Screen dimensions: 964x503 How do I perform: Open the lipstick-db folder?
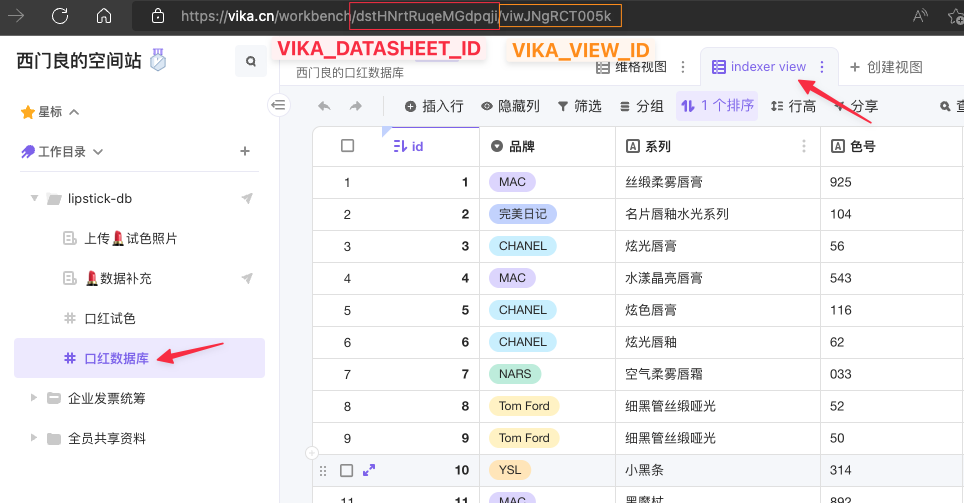[x=100, y=199]
